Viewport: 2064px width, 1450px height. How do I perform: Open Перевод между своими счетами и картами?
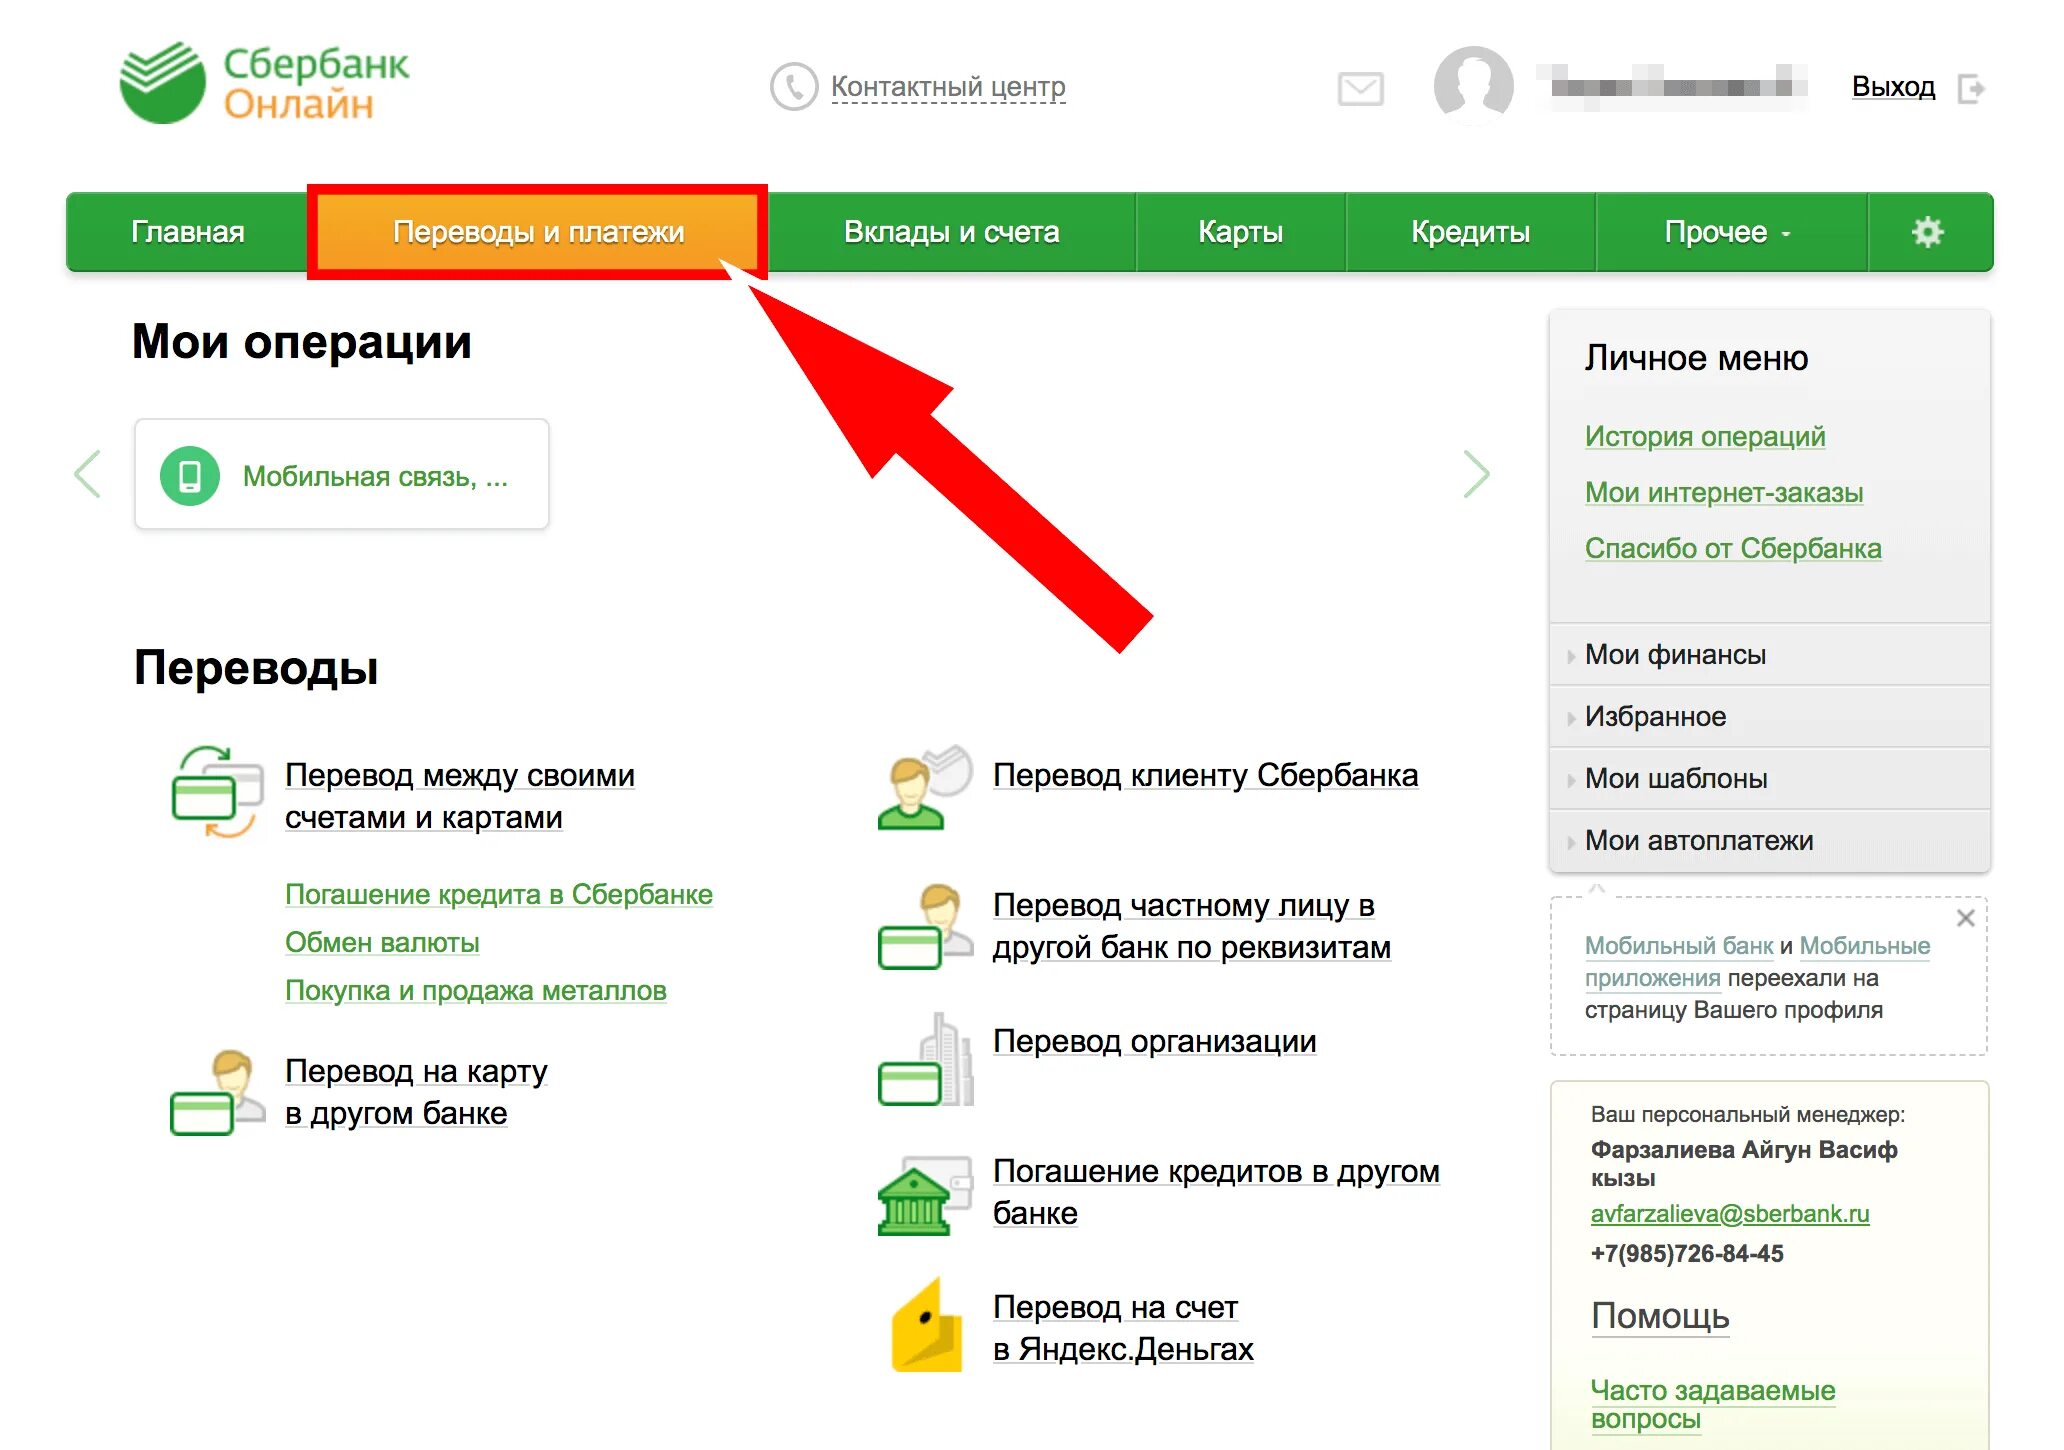click(460, 796)
